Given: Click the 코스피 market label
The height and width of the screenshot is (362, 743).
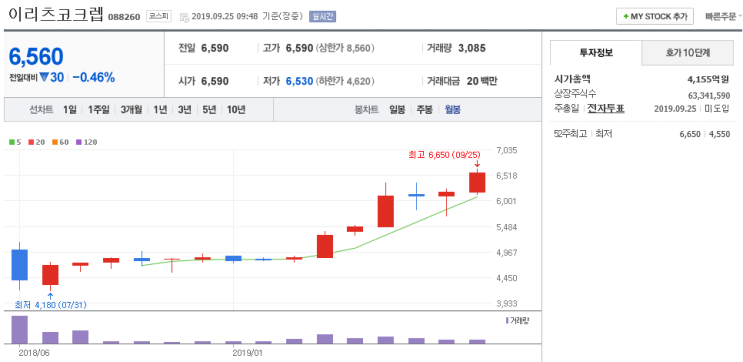Looking at the screenshot, I should [x=159, y=17].
